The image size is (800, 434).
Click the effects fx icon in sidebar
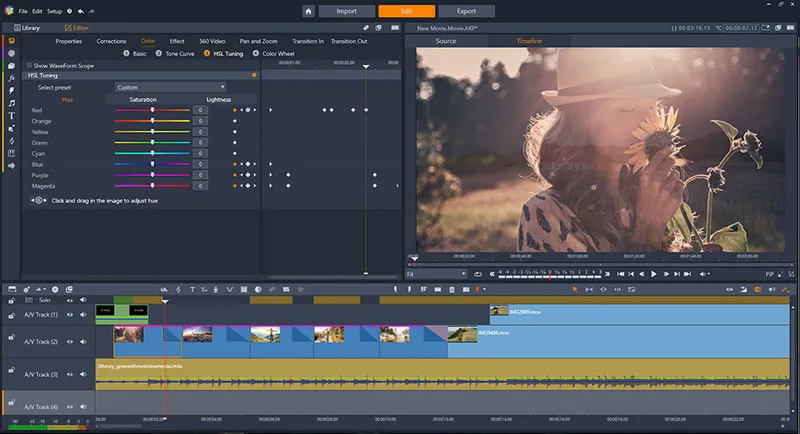tap(11, 78)
